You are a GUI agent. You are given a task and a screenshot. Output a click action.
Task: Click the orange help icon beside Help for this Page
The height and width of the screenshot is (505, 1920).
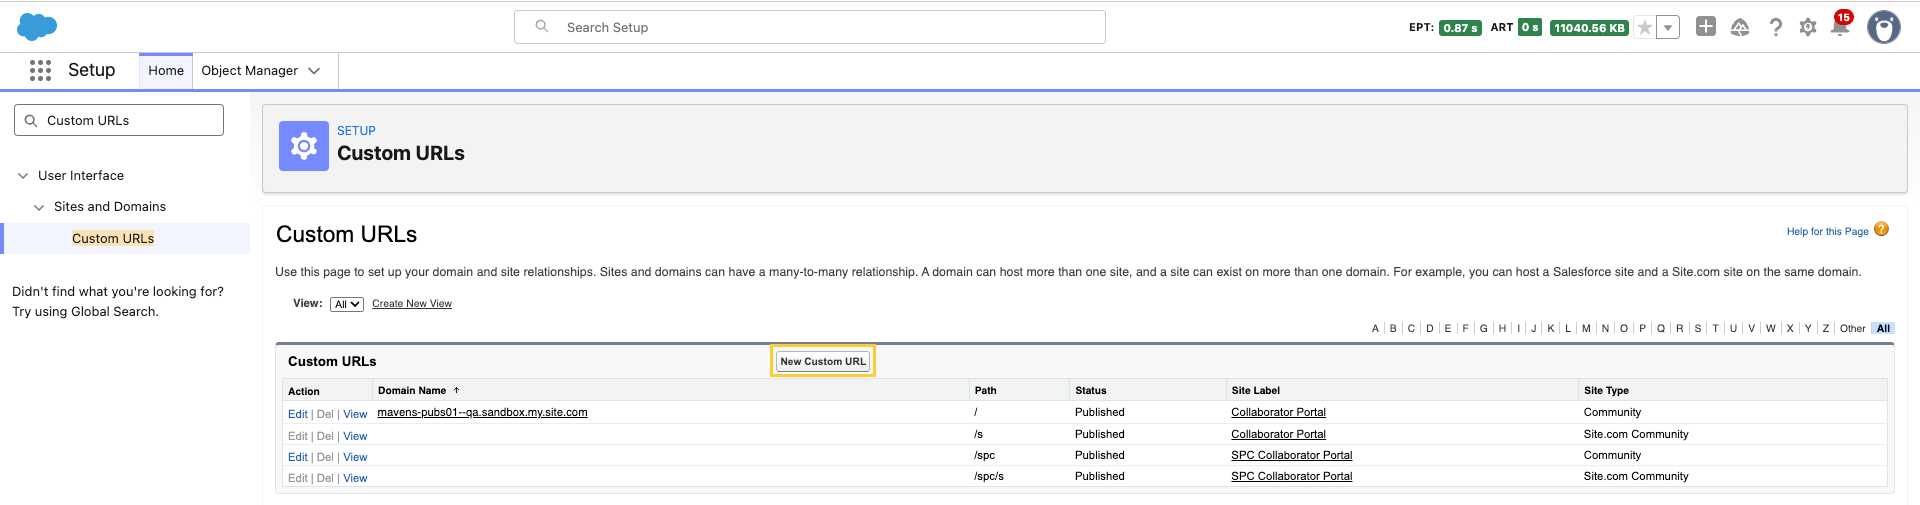[1881, 229]
